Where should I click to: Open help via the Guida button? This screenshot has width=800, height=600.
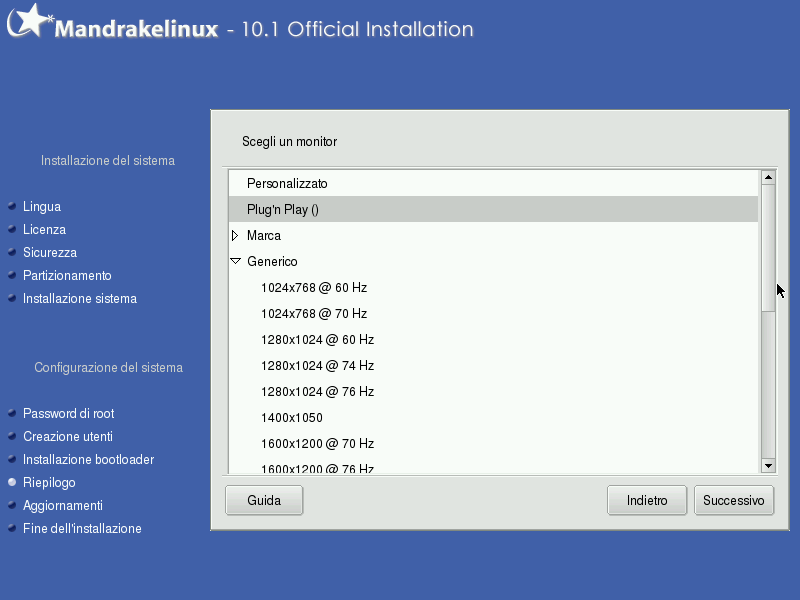tap(264, 500)
